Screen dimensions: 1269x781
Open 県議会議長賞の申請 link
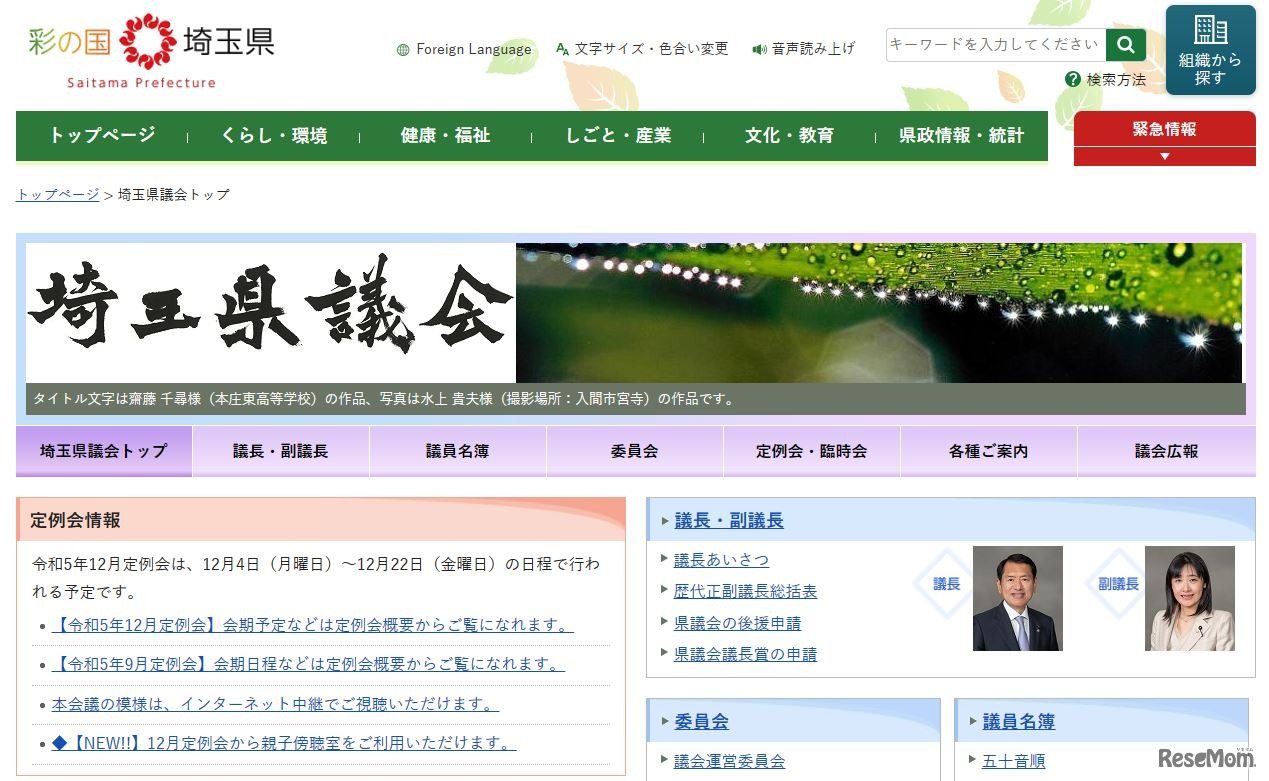[745, 654]
